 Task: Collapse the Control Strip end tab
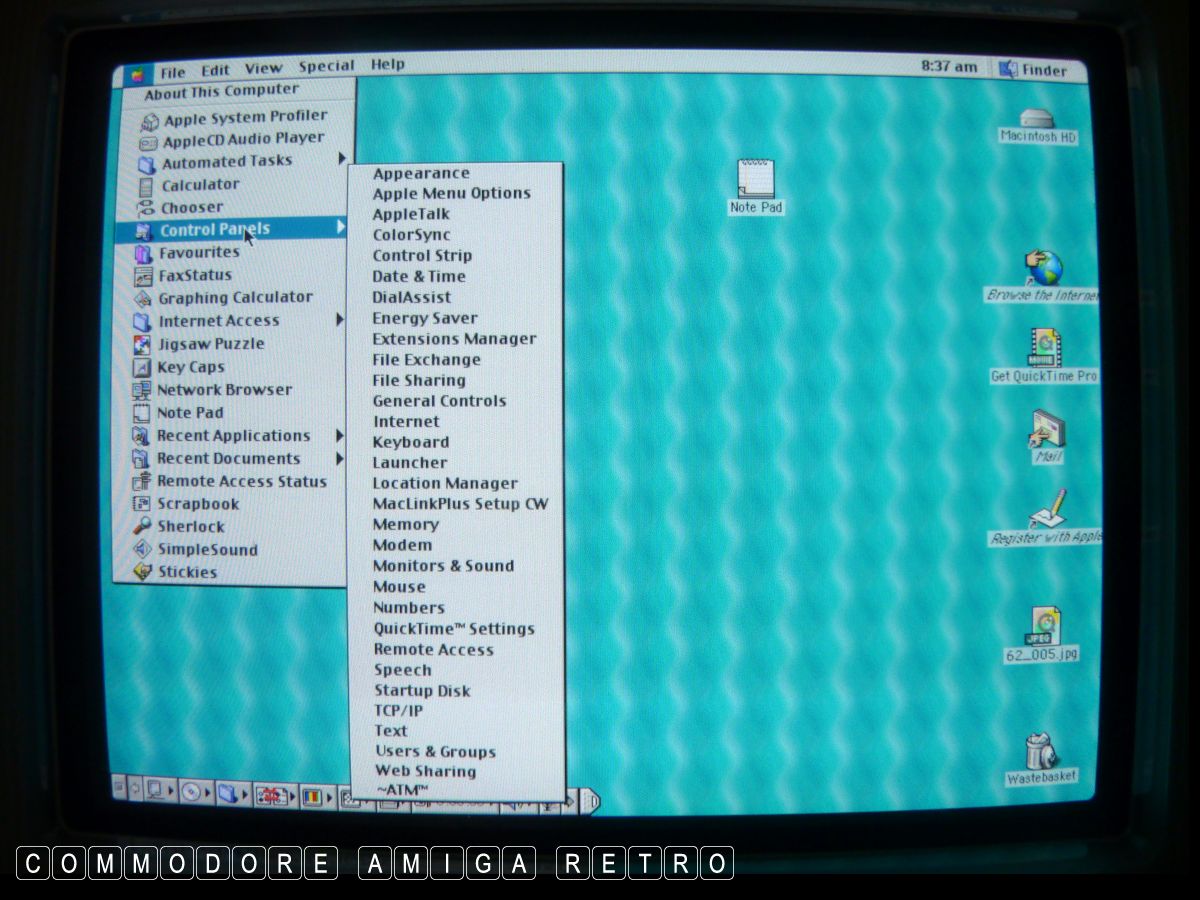(x=590, y=799)
